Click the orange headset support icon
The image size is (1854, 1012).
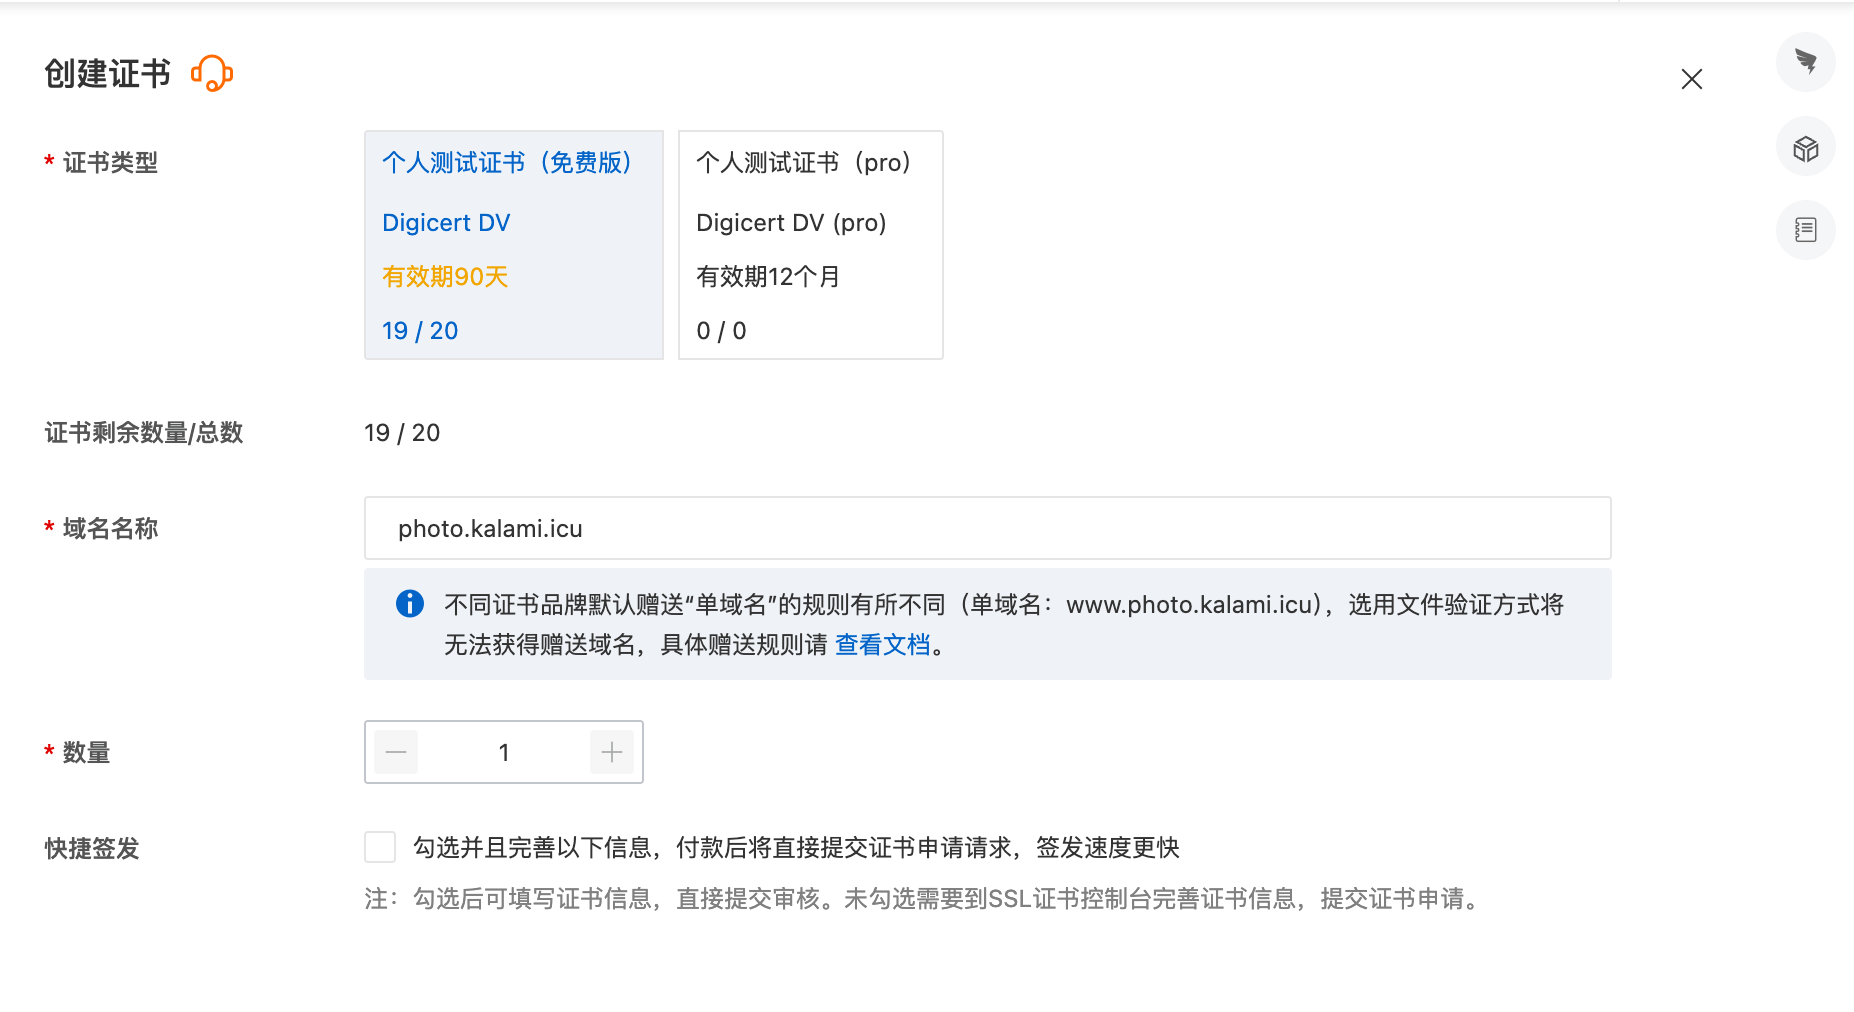(x=212, y=74)
